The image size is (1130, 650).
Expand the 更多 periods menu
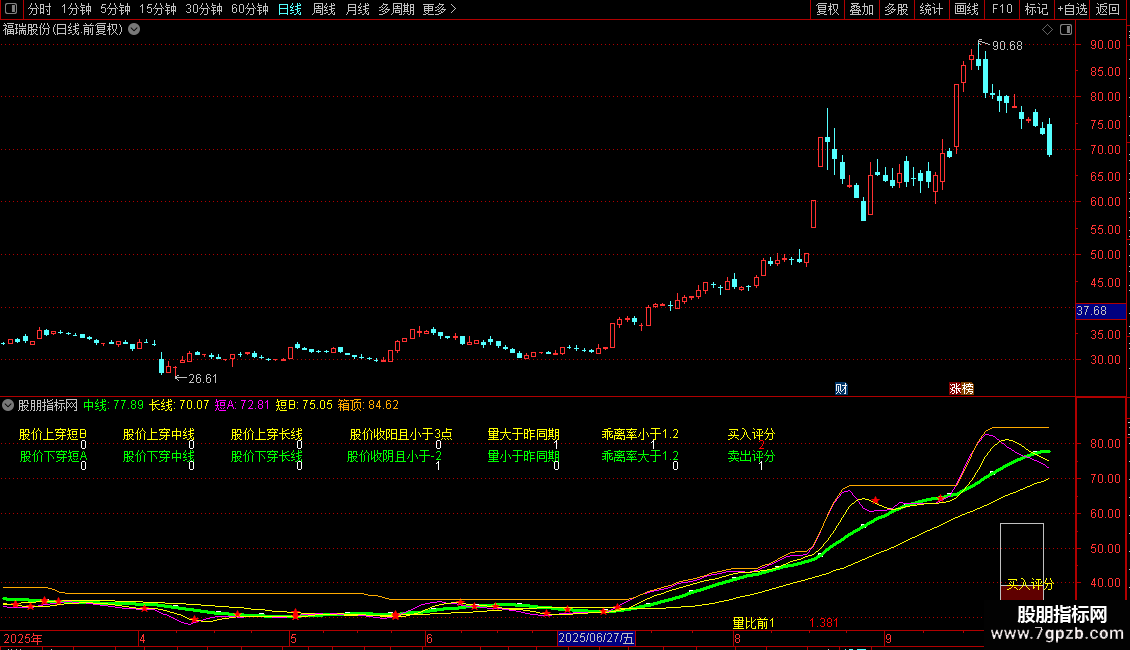coord(440,9)
